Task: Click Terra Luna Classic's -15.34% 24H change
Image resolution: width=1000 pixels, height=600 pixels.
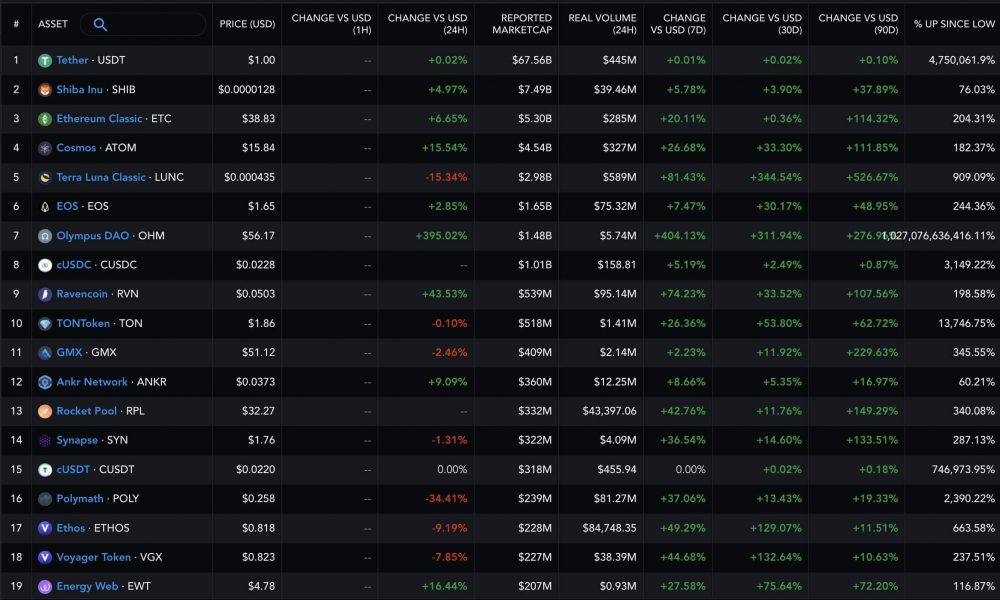Action: point(446,177)
